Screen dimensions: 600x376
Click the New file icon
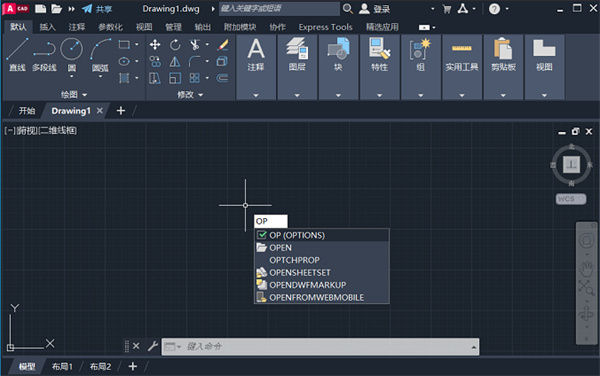pos(41,8)
